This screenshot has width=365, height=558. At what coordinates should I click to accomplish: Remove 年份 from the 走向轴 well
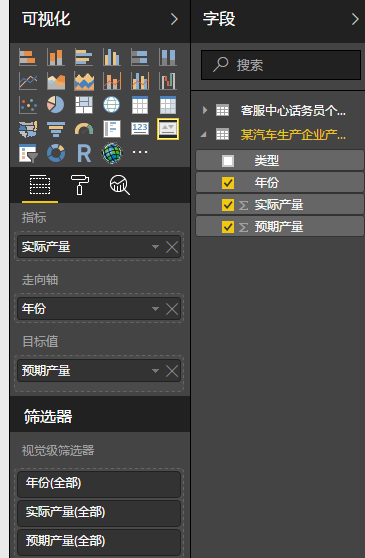coord(172,309)
